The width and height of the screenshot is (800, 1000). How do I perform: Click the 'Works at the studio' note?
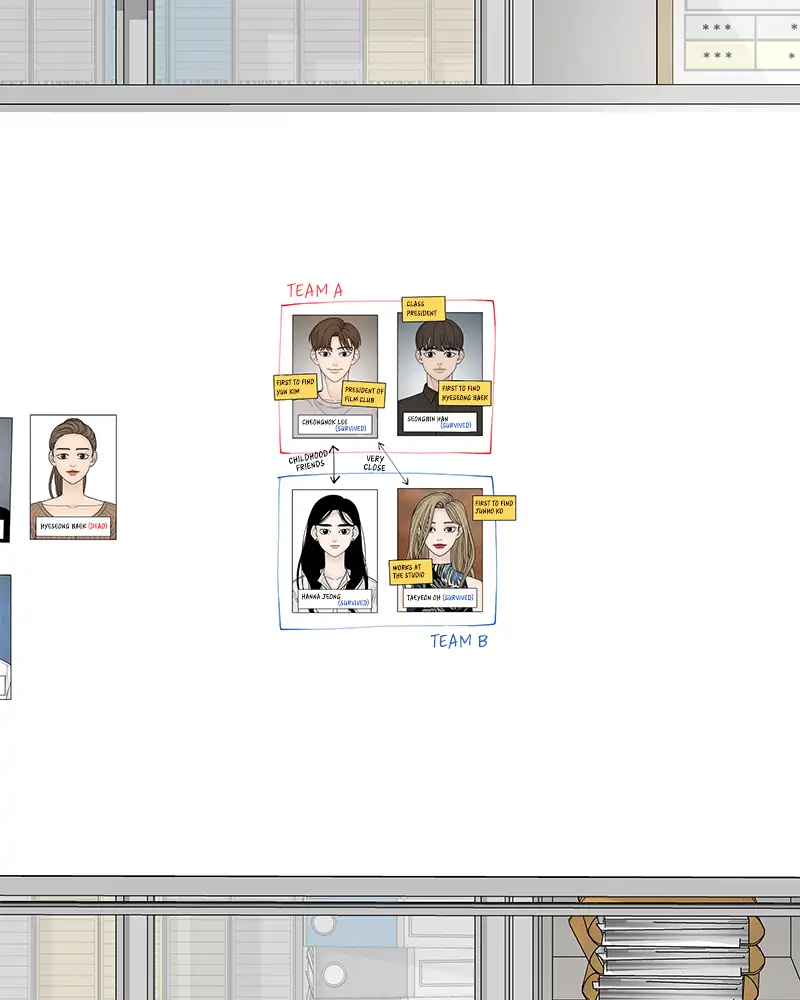[410, 571]
